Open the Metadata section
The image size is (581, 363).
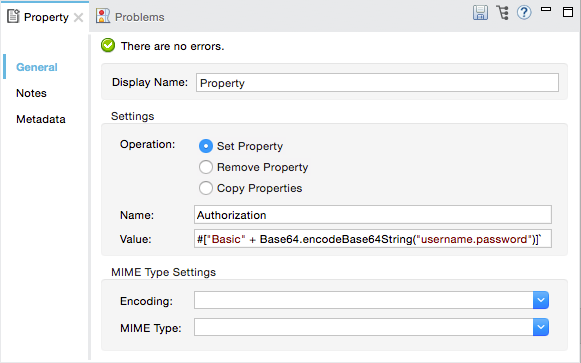(41, 119)
